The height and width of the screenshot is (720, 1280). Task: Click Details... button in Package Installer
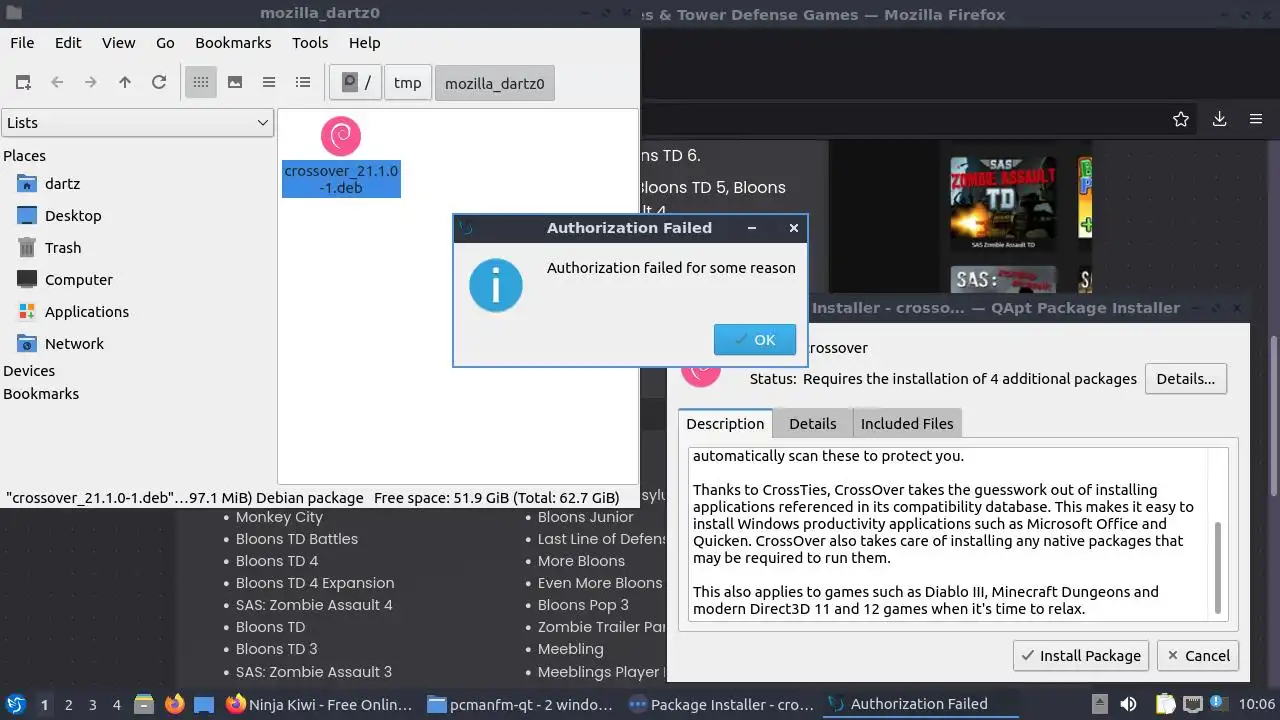pos(1185,378)
